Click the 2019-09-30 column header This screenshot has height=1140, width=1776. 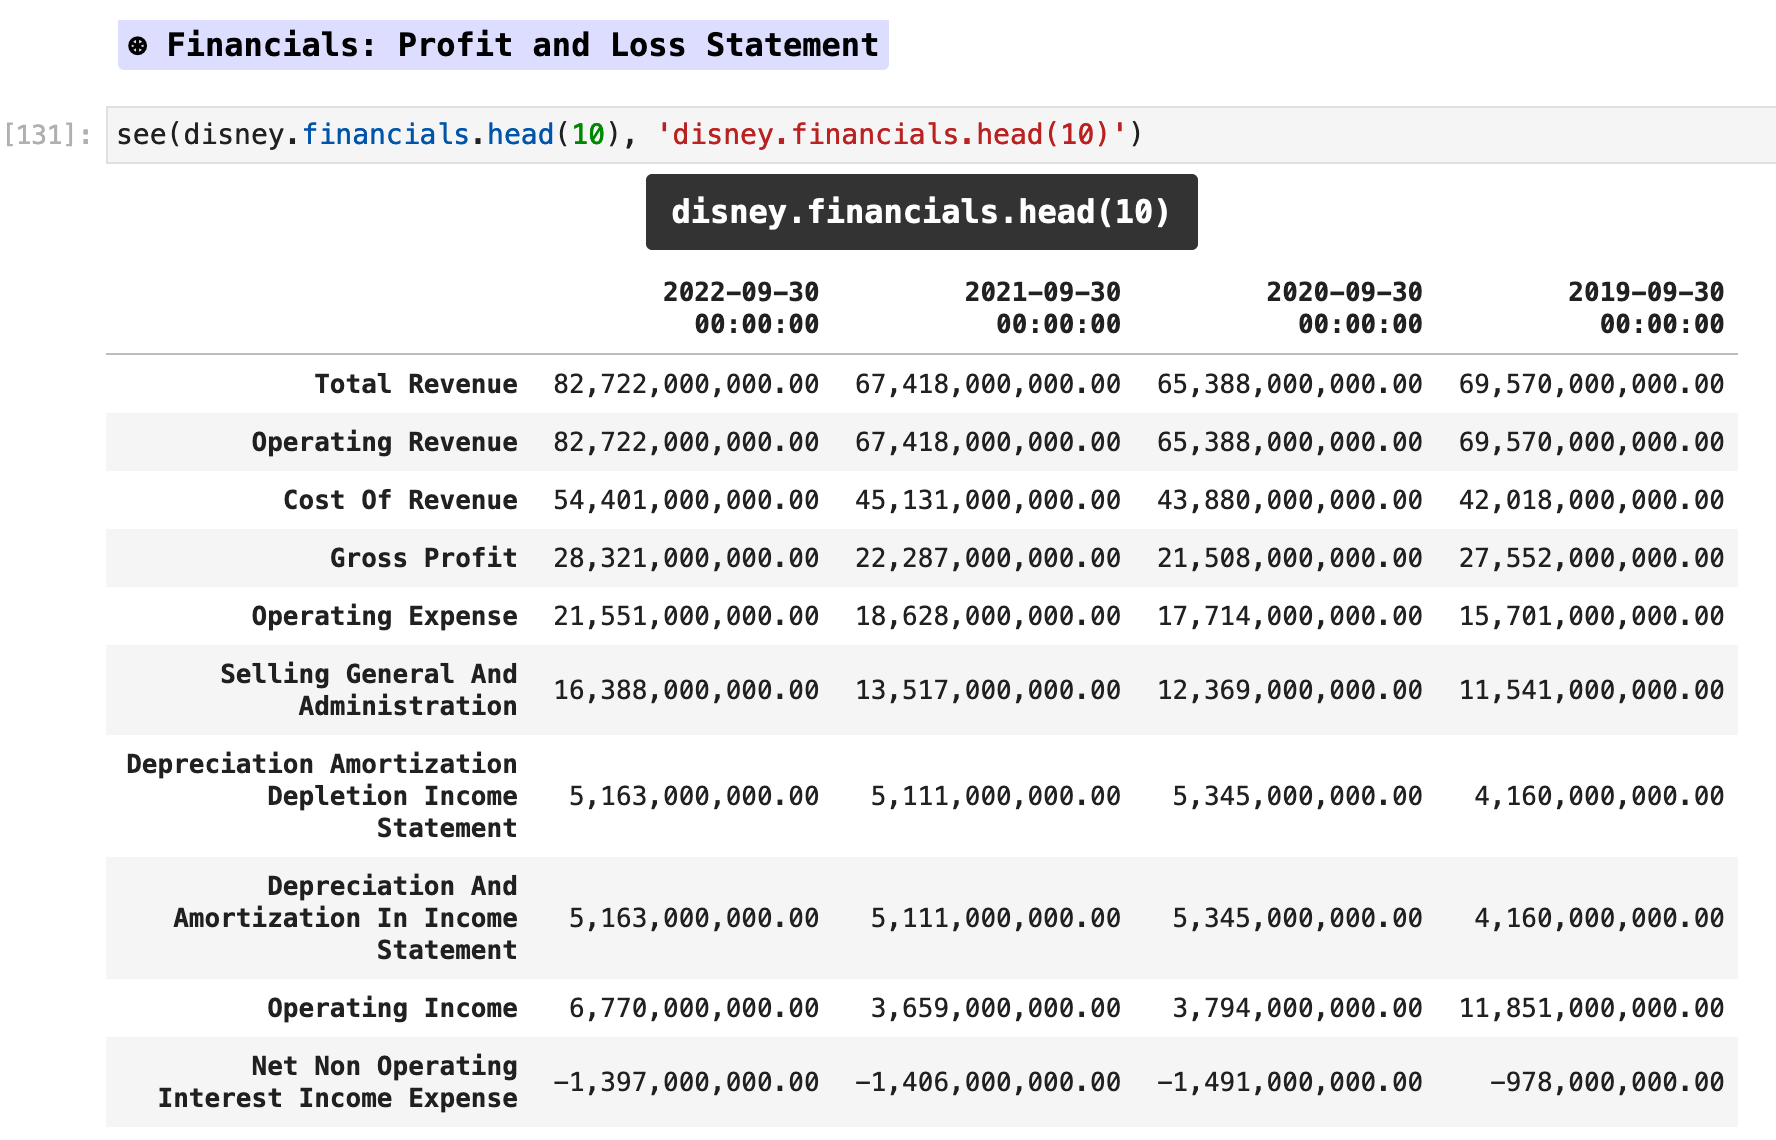[1647, 308]
